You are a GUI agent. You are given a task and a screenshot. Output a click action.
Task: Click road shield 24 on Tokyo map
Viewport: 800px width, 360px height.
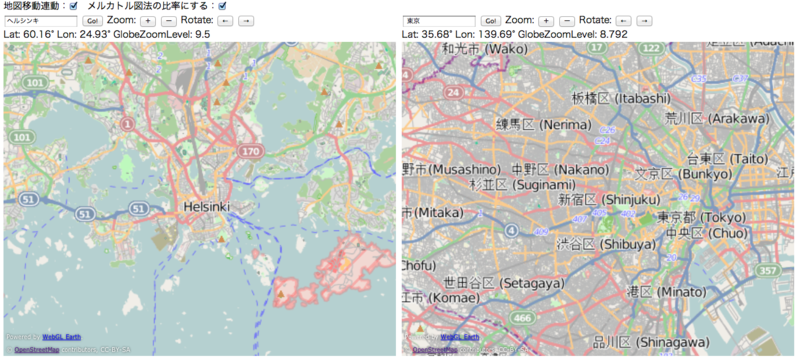point(453,92)
